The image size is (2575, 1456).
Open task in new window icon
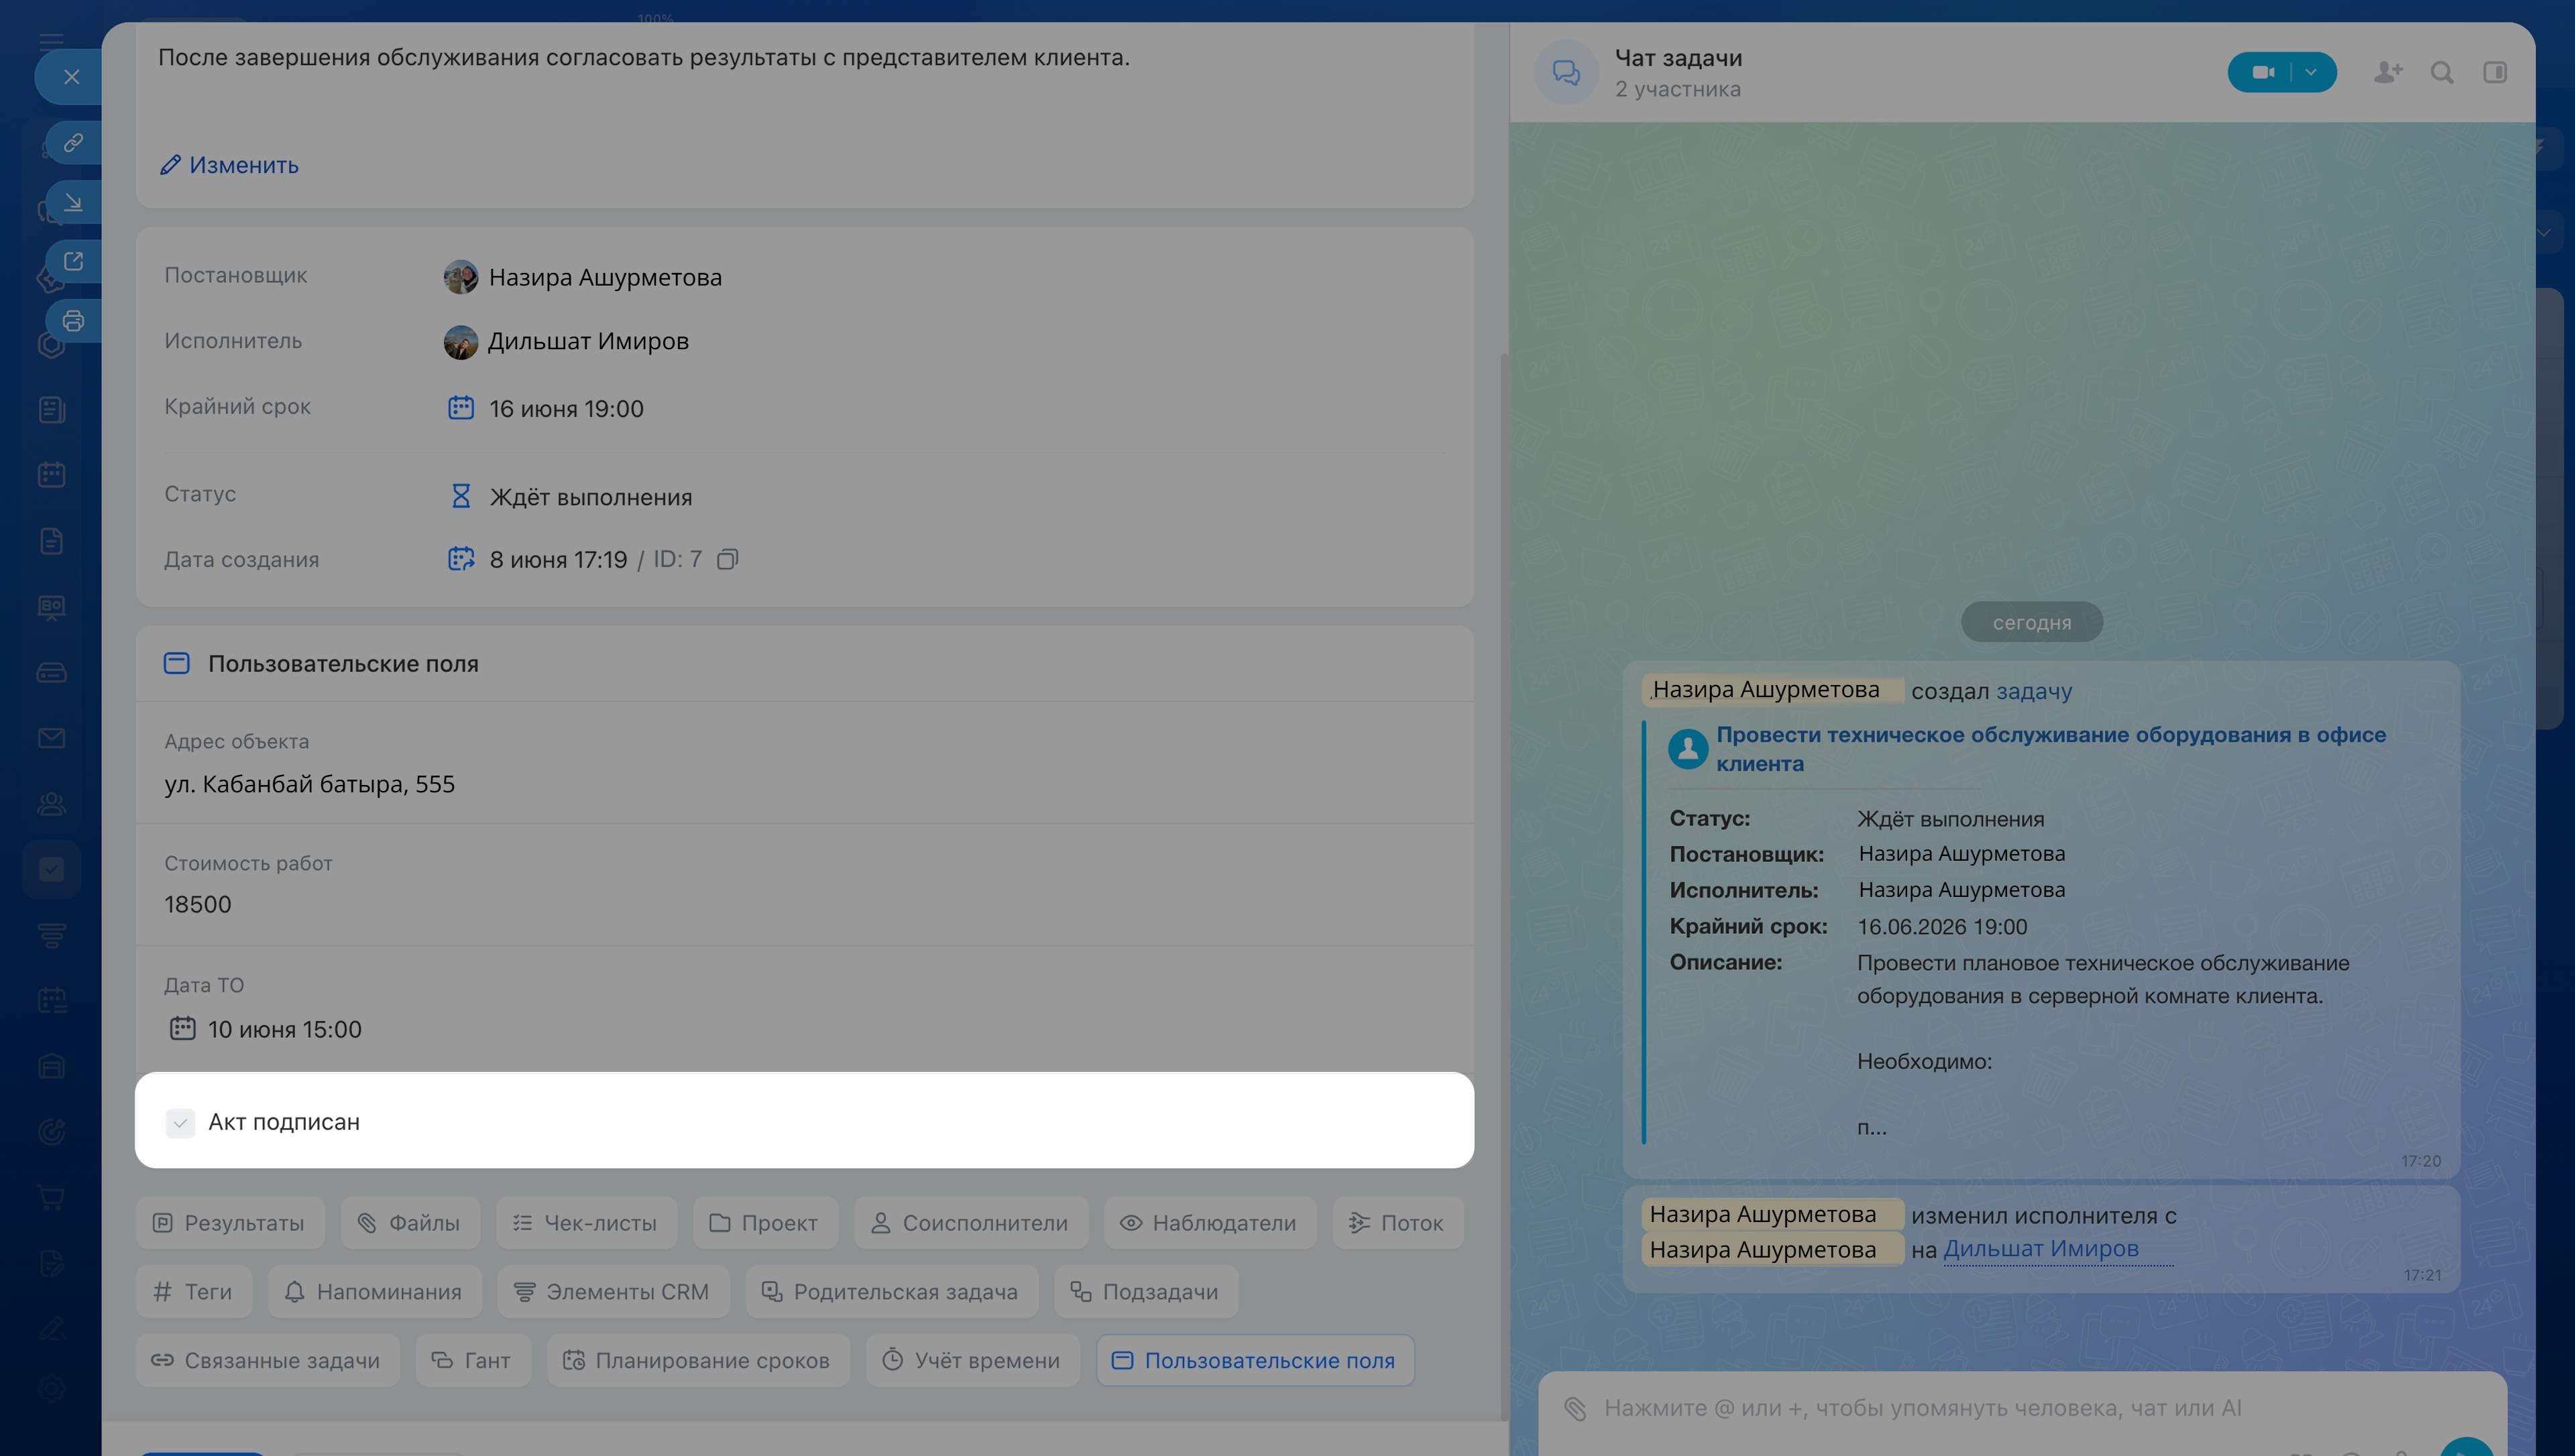pyautogui.click(x=73, y=261)
